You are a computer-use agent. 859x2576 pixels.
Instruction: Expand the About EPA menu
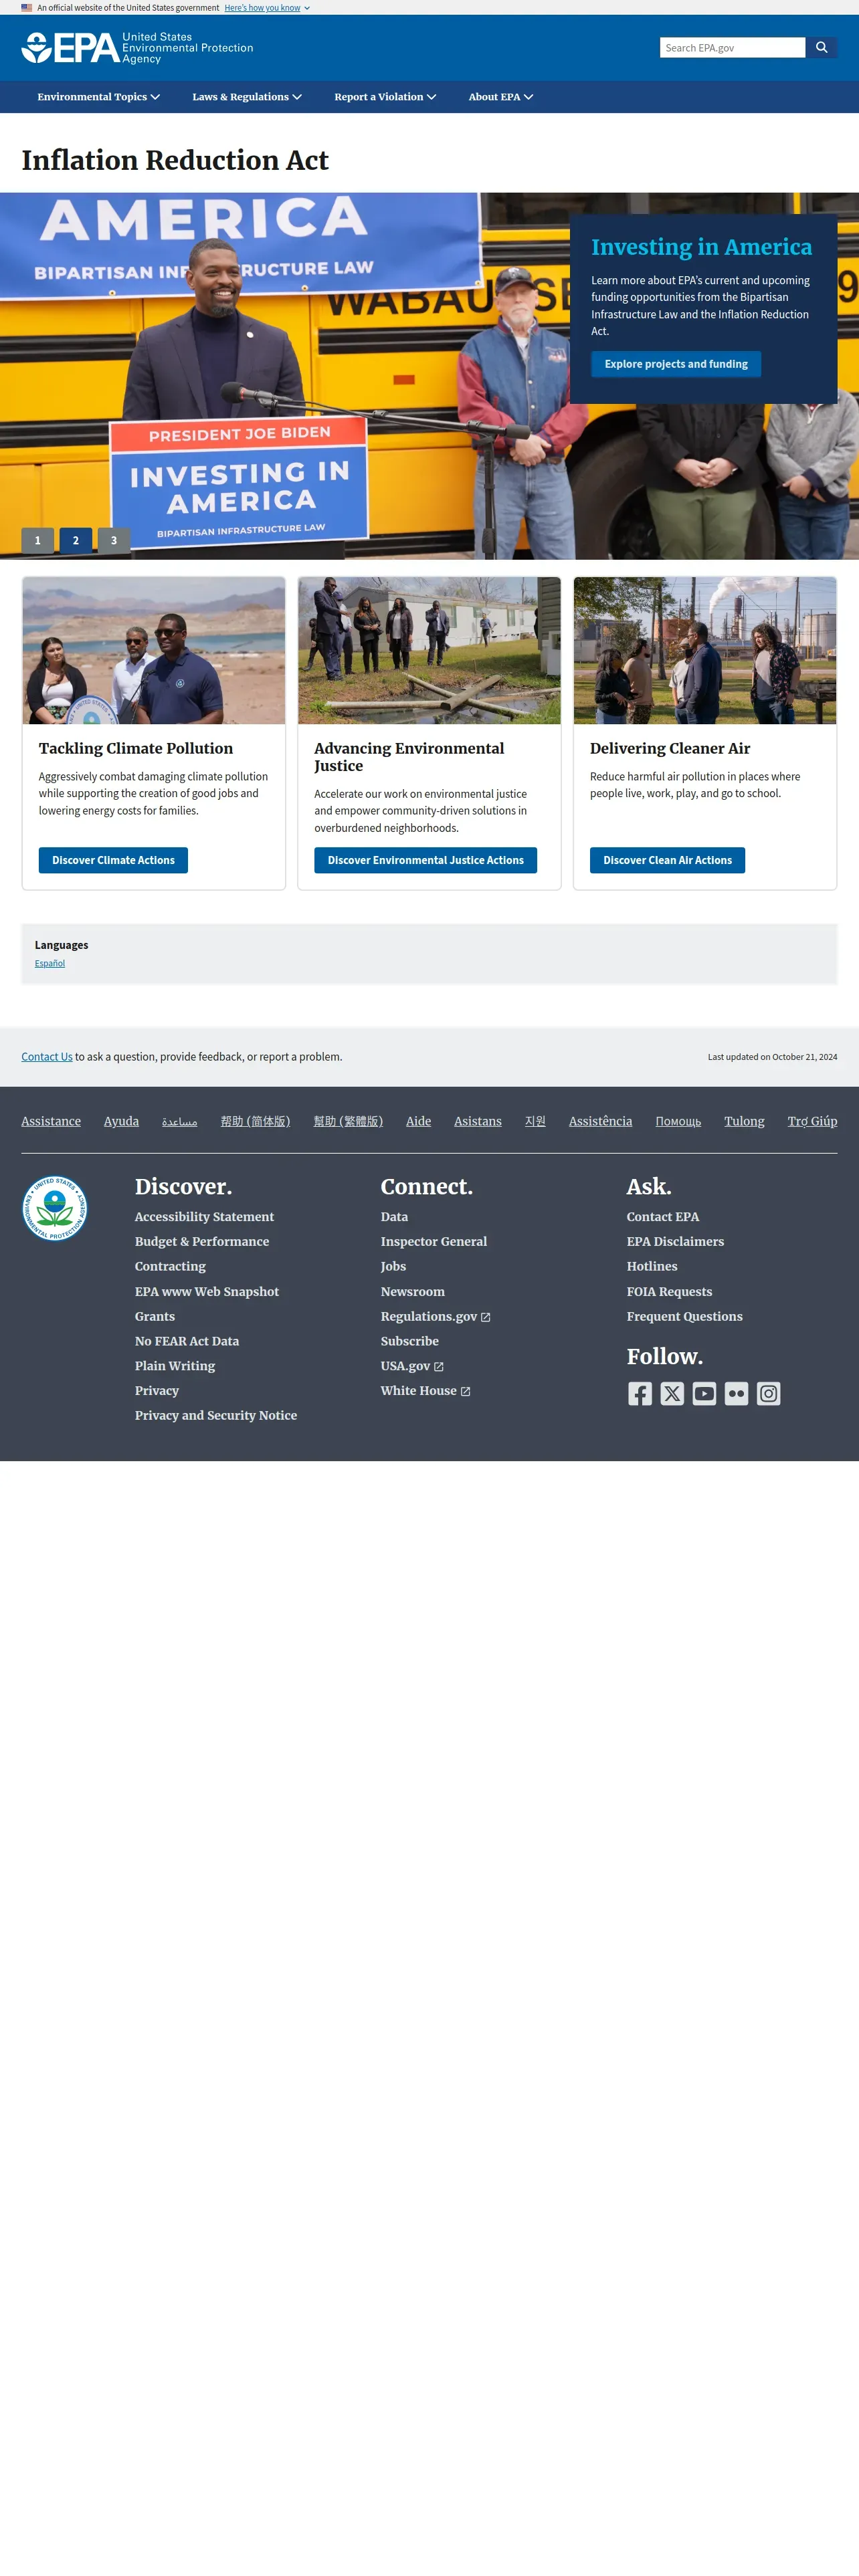click(x=501, y=97)
